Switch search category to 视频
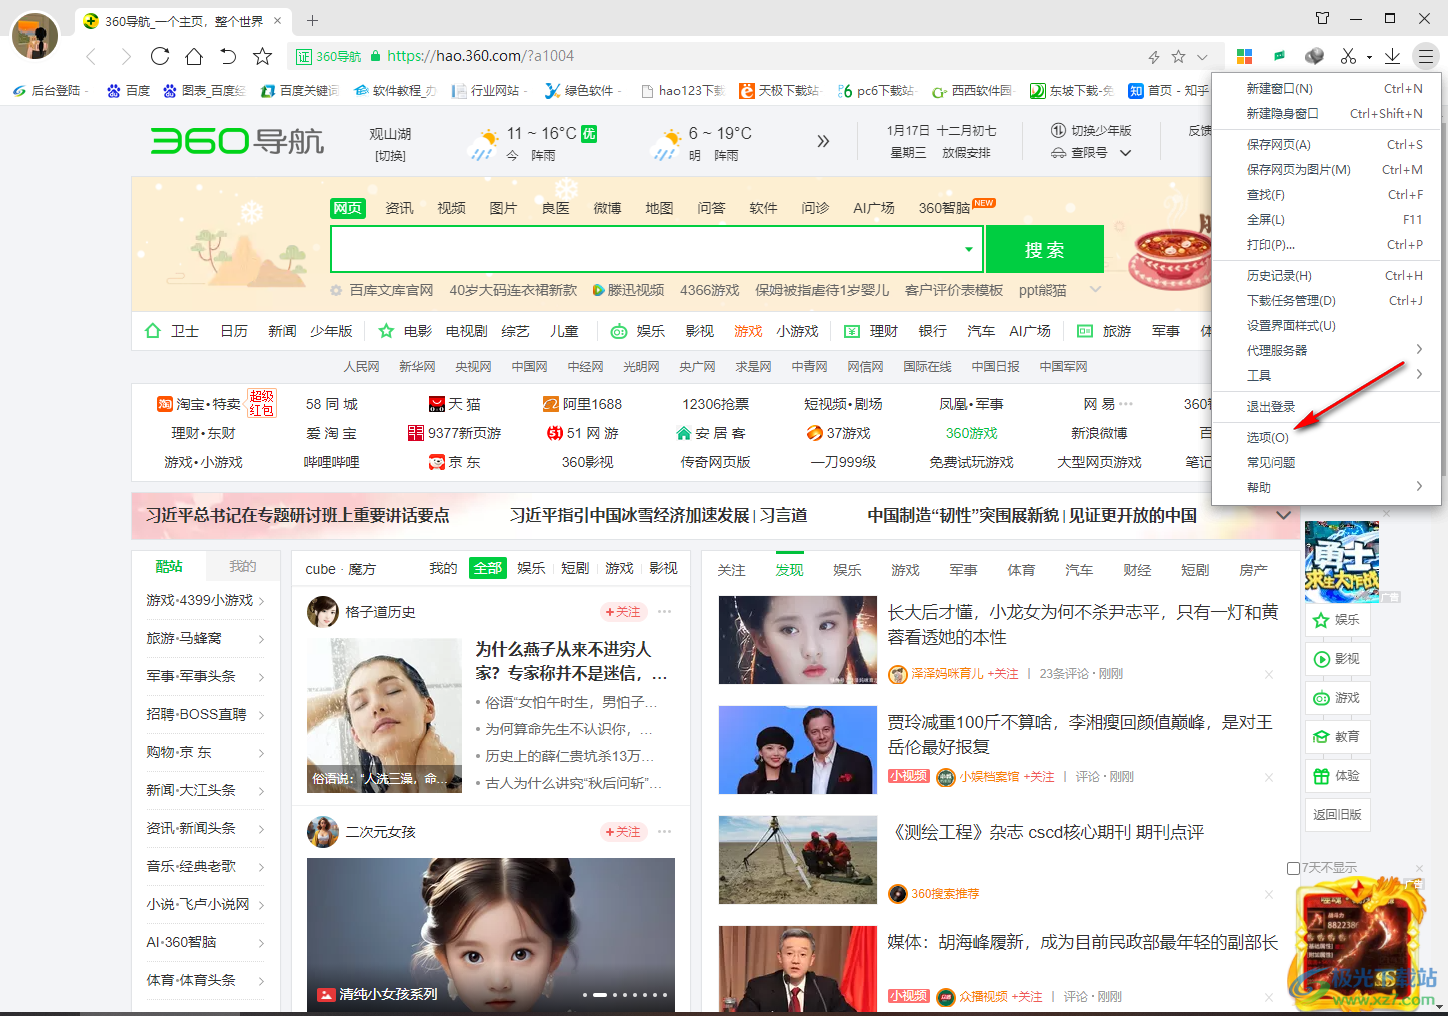The height and width of the screenshot is (1016, 1448). tap(452, 208)
